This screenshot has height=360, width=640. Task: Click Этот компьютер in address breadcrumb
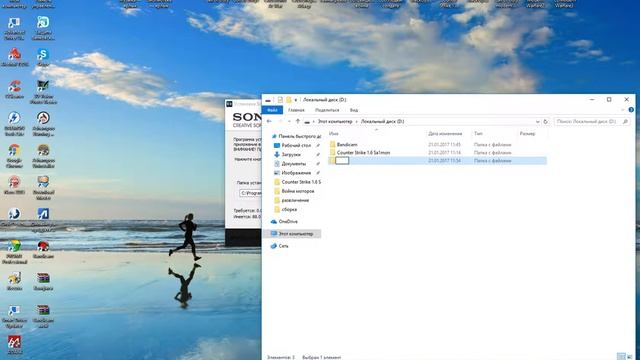(335, 121)
